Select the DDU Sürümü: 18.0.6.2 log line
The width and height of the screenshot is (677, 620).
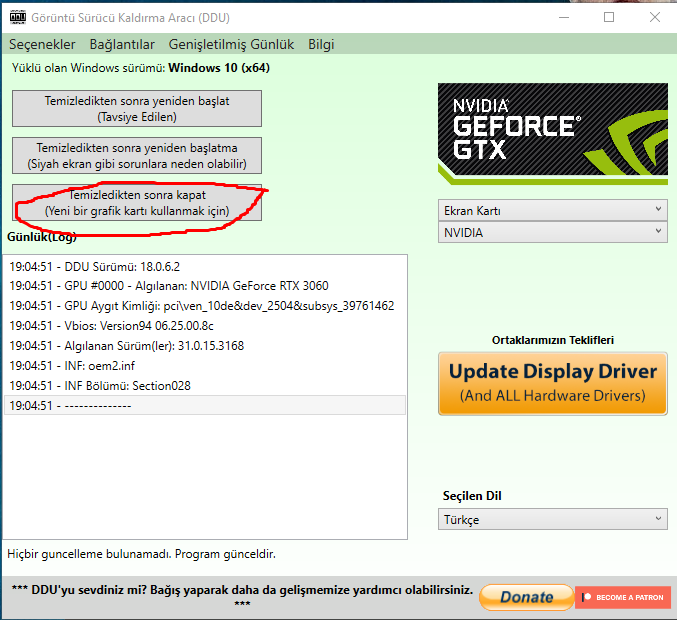(x=205, y=266)
